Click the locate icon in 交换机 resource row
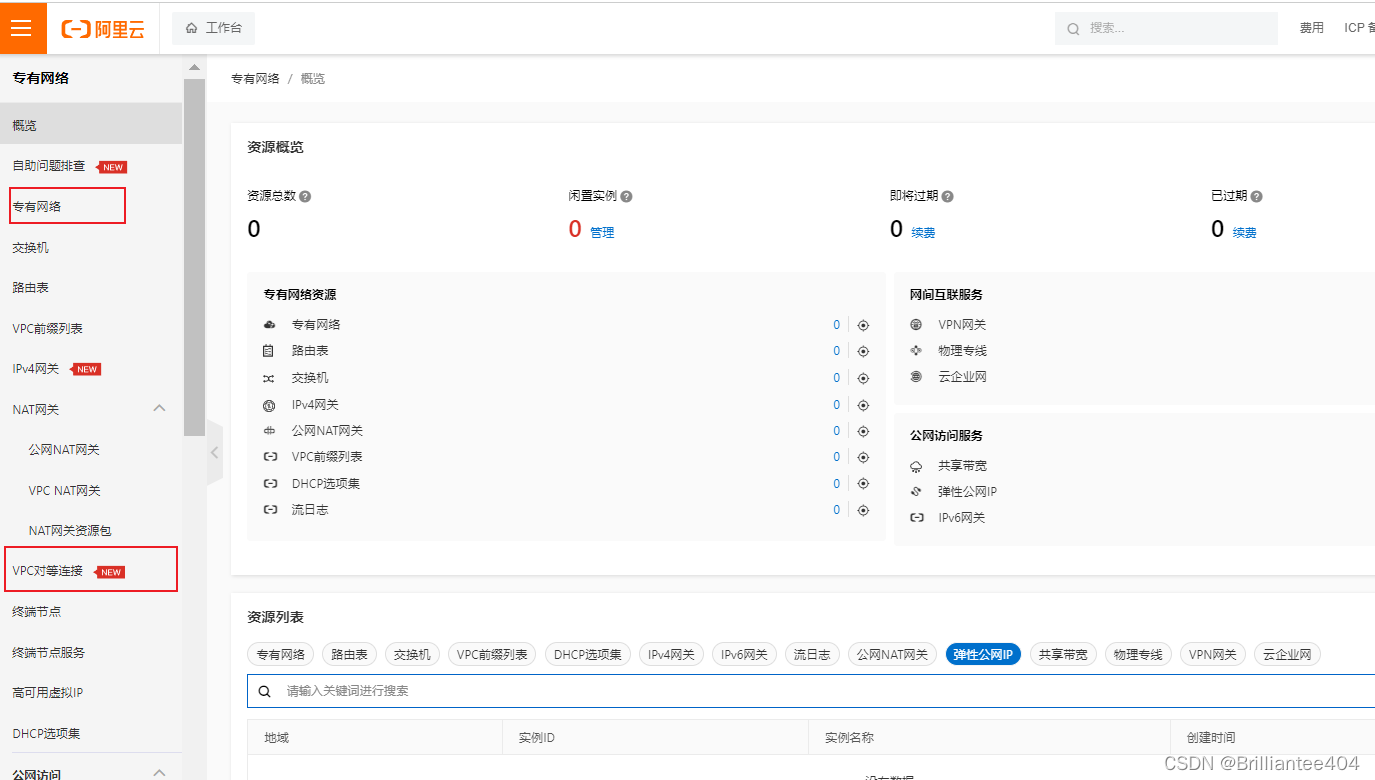This screenshot has width=1375, height=780. pos(863,378)
